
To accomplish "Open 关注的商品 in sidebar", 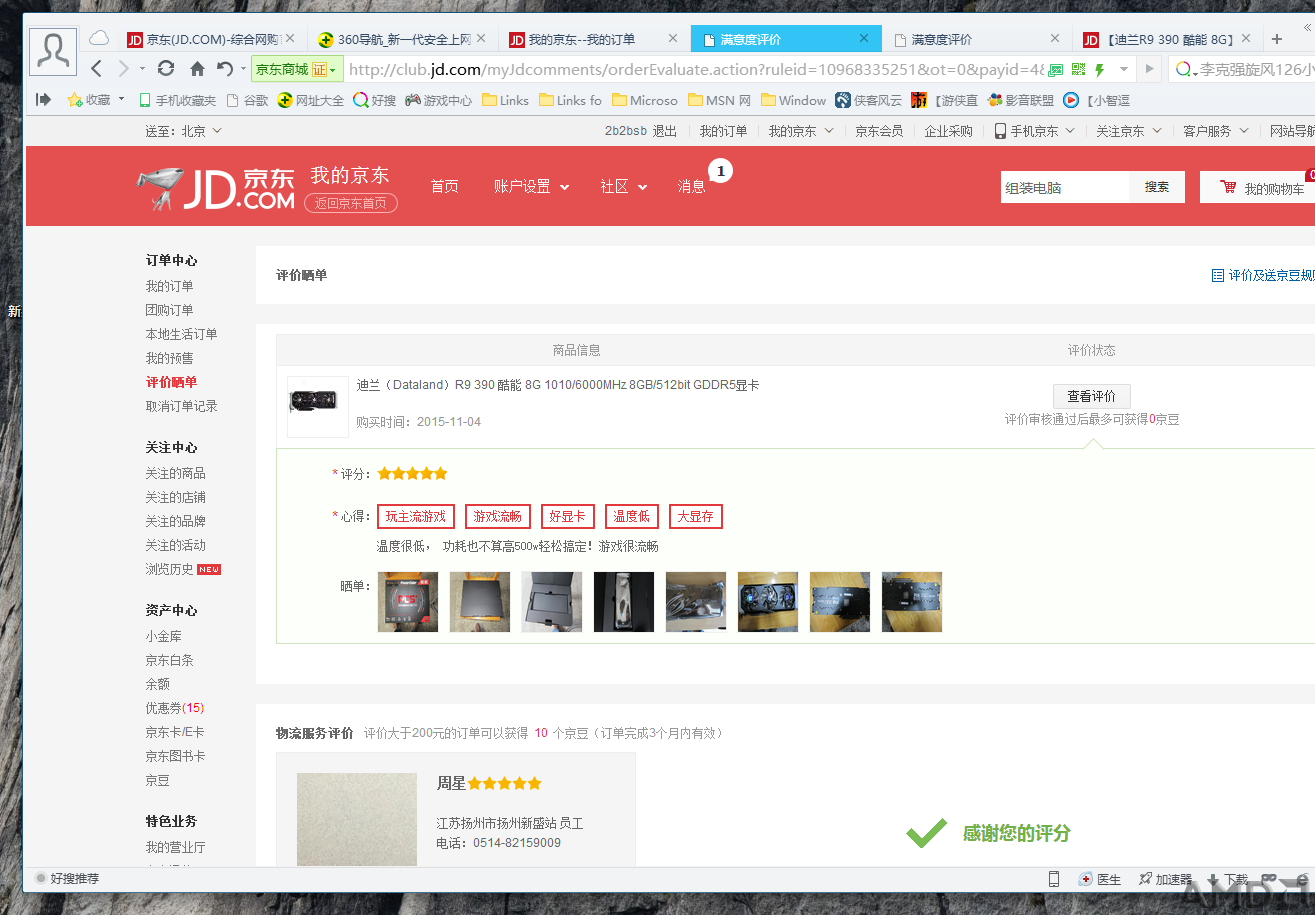I will pos(175,473).
